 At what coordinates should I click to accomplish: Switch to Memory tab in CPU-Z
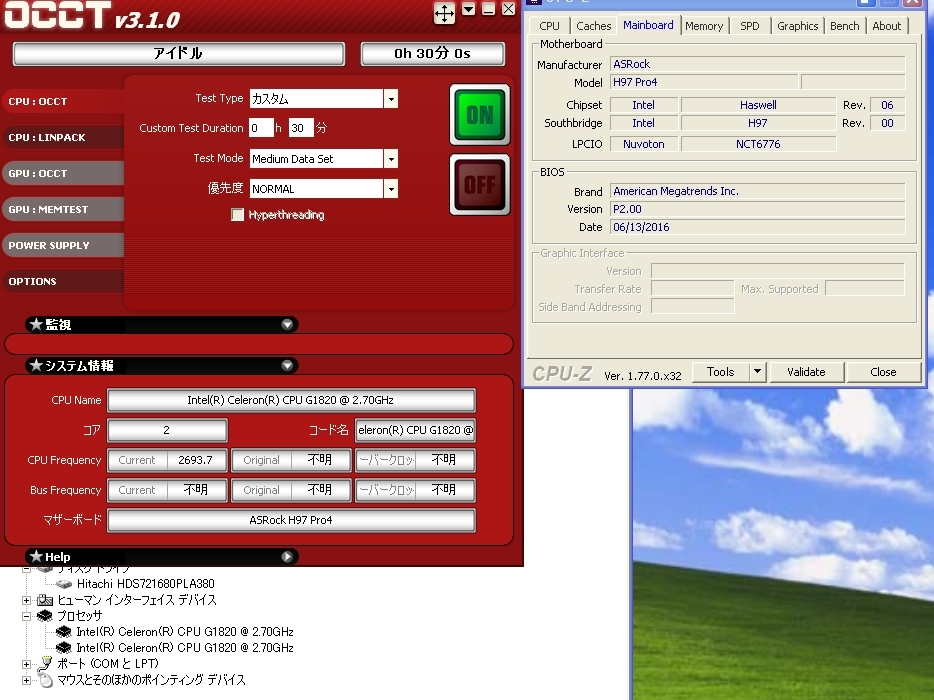pyautogui.click(x=703, y=26)
